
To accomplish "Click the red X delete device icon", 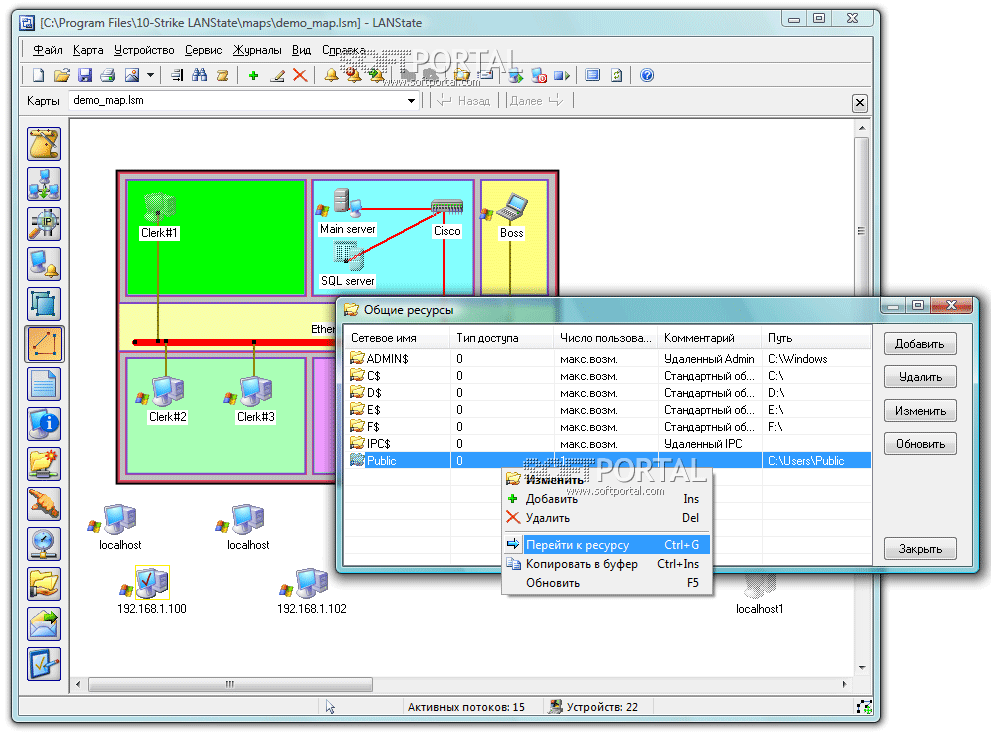I will tap(300, 75).
